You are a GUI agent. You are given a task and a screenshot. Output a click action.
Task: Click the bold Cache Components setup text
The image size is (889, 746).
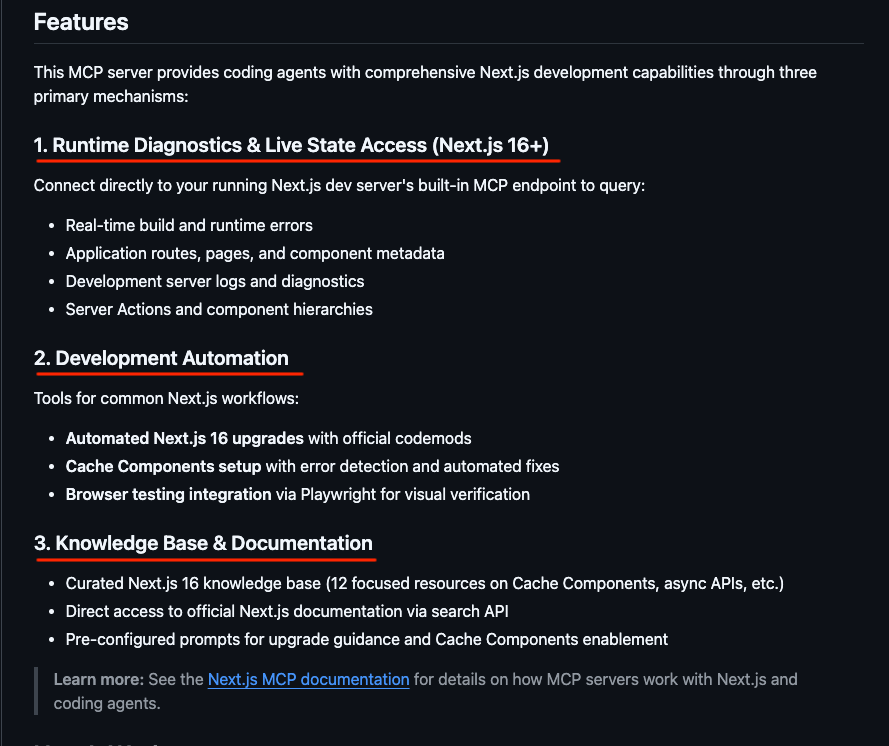coord(163,466)
